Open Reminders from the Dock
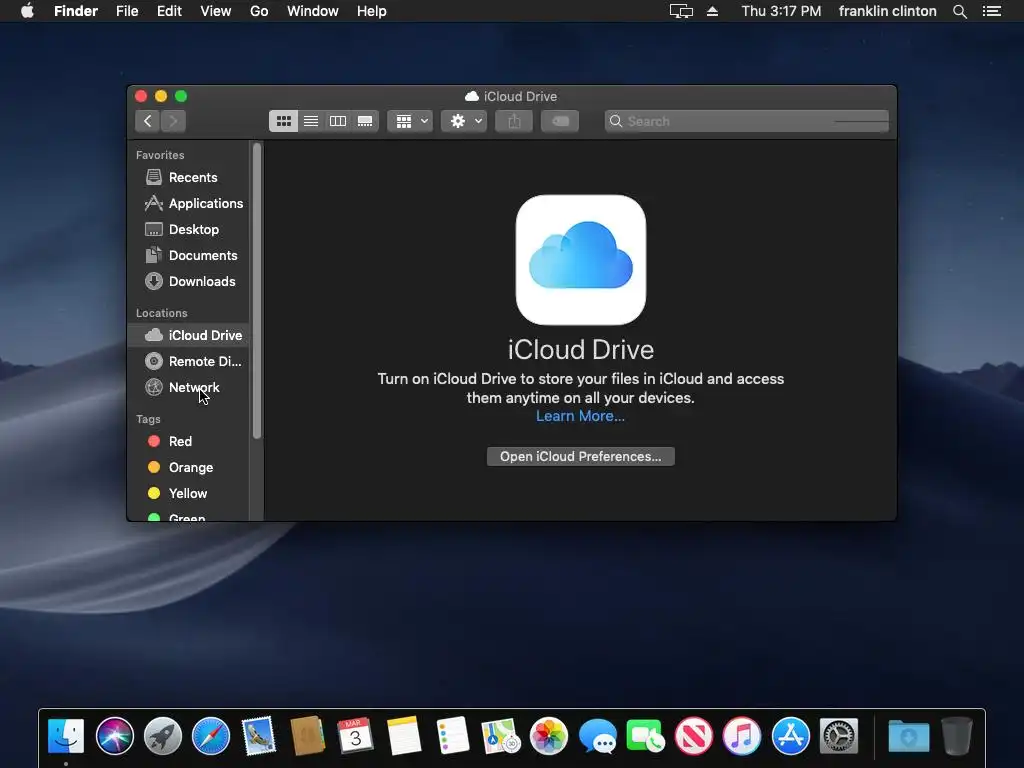This screenshot has width=1024, height=768. coord(453,736)
